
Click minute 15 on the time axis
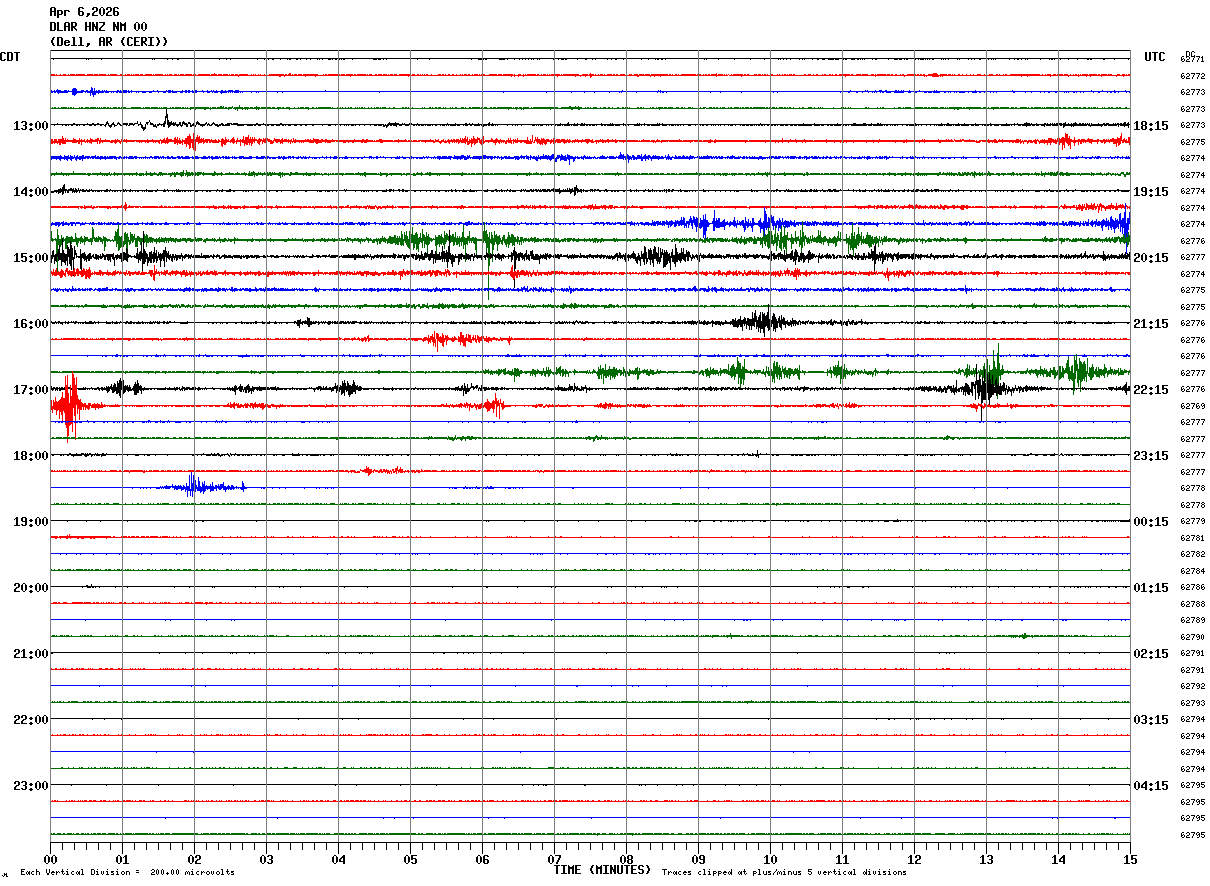coord(1130,859)
